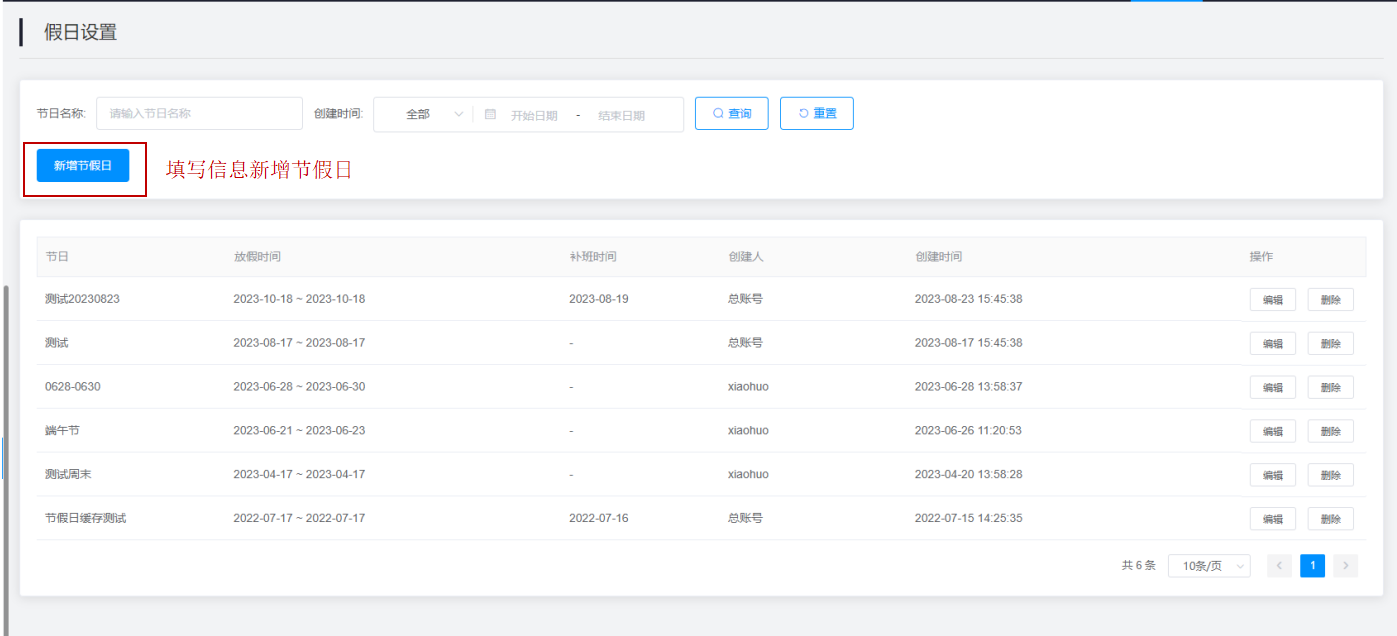Click the 新增节假日 button
The width and height of the screenshot is (1397, 636).
[83, 166]
